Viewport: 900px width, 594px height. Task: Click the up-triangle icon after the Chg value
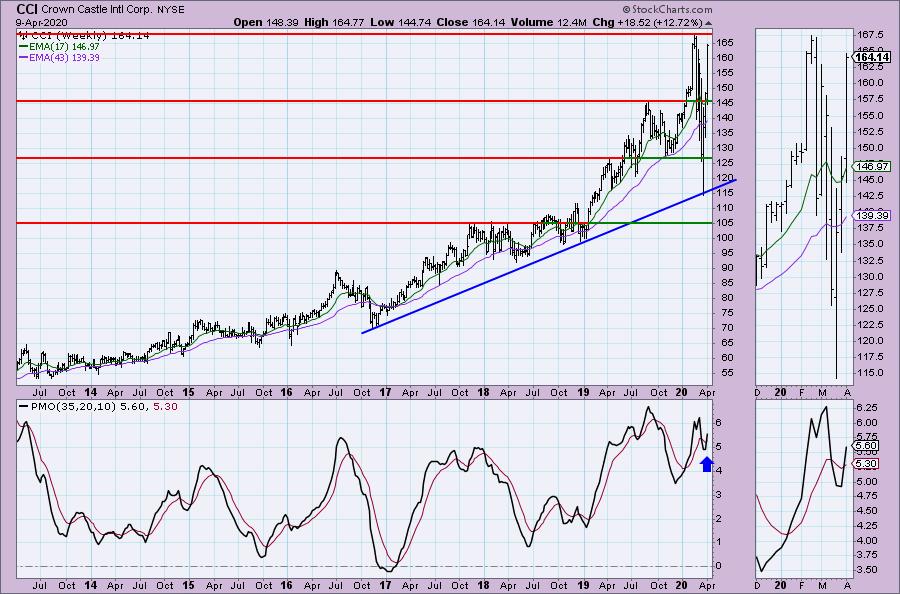click(x=708, y=23)
